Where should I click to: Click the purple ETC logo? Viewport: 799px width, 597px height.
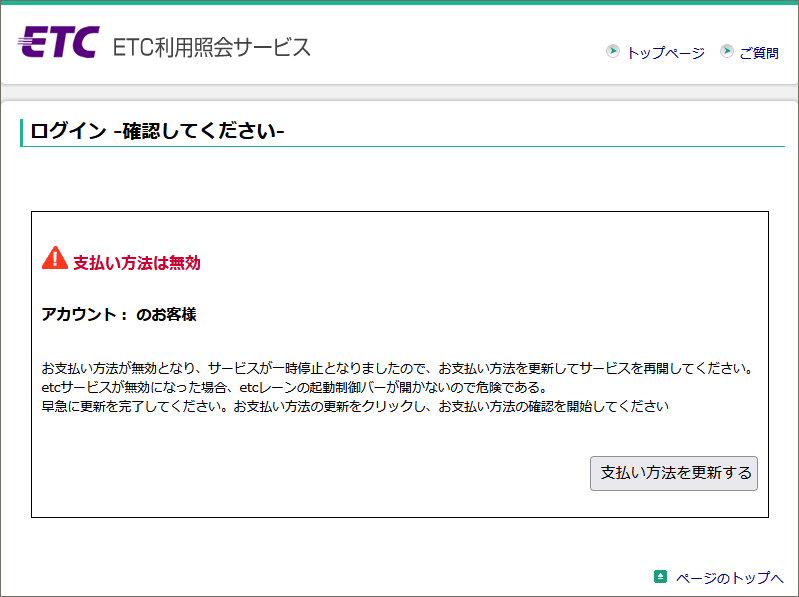[58, 42]
